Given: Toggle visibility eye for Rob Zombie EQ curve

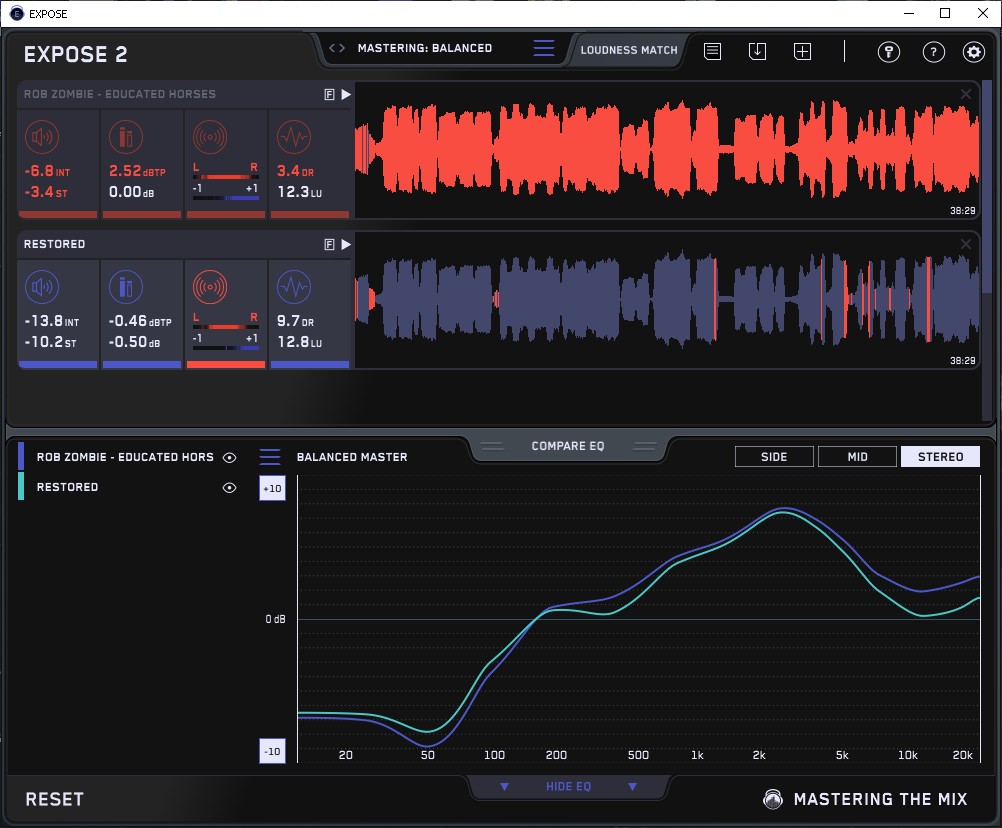Looking at the screenshot, I should [x=230, y=458].
